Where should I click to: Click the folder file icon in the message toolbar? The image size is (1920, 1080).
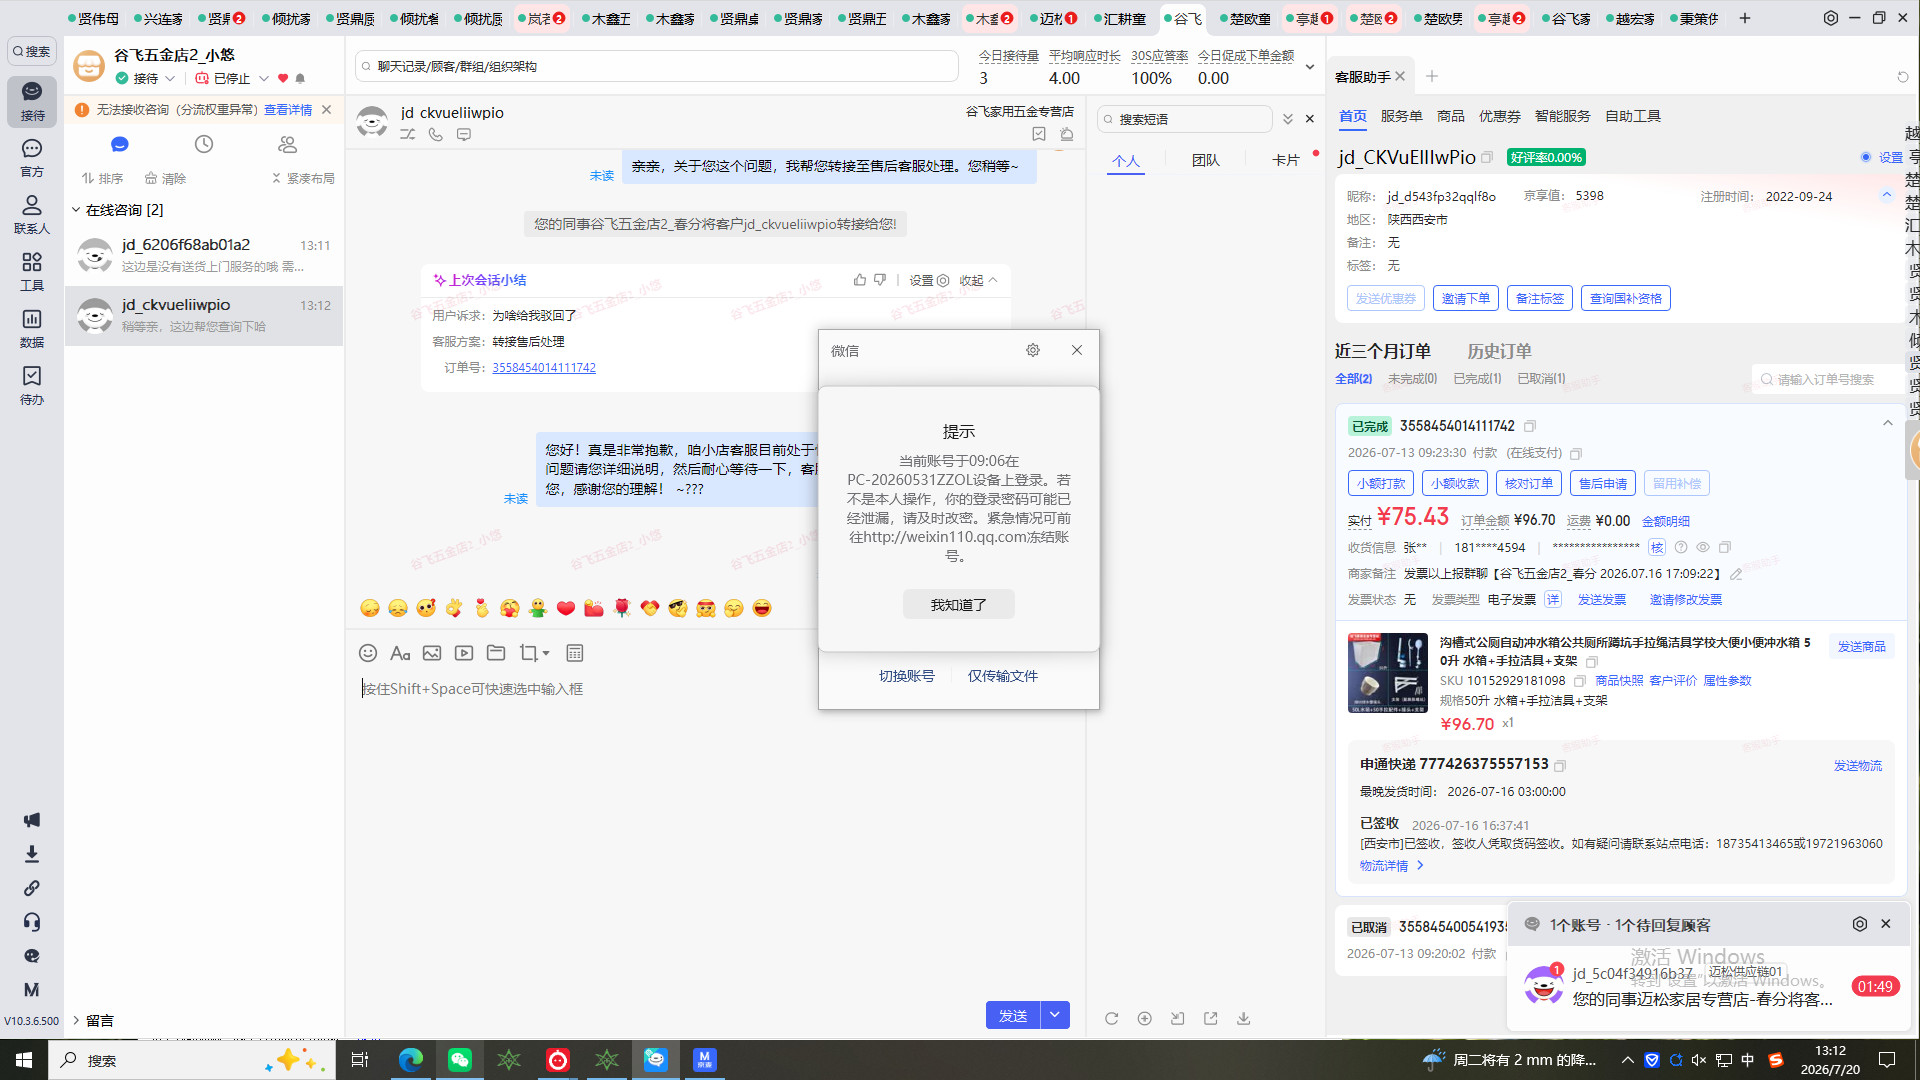point(496,653)
